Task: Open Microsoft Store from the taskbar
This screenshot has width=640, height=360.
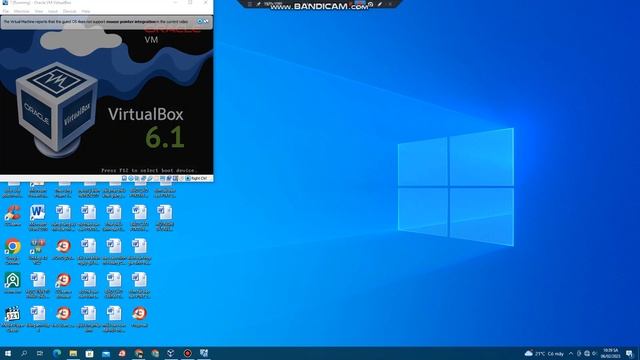Action: coord(89,353)
